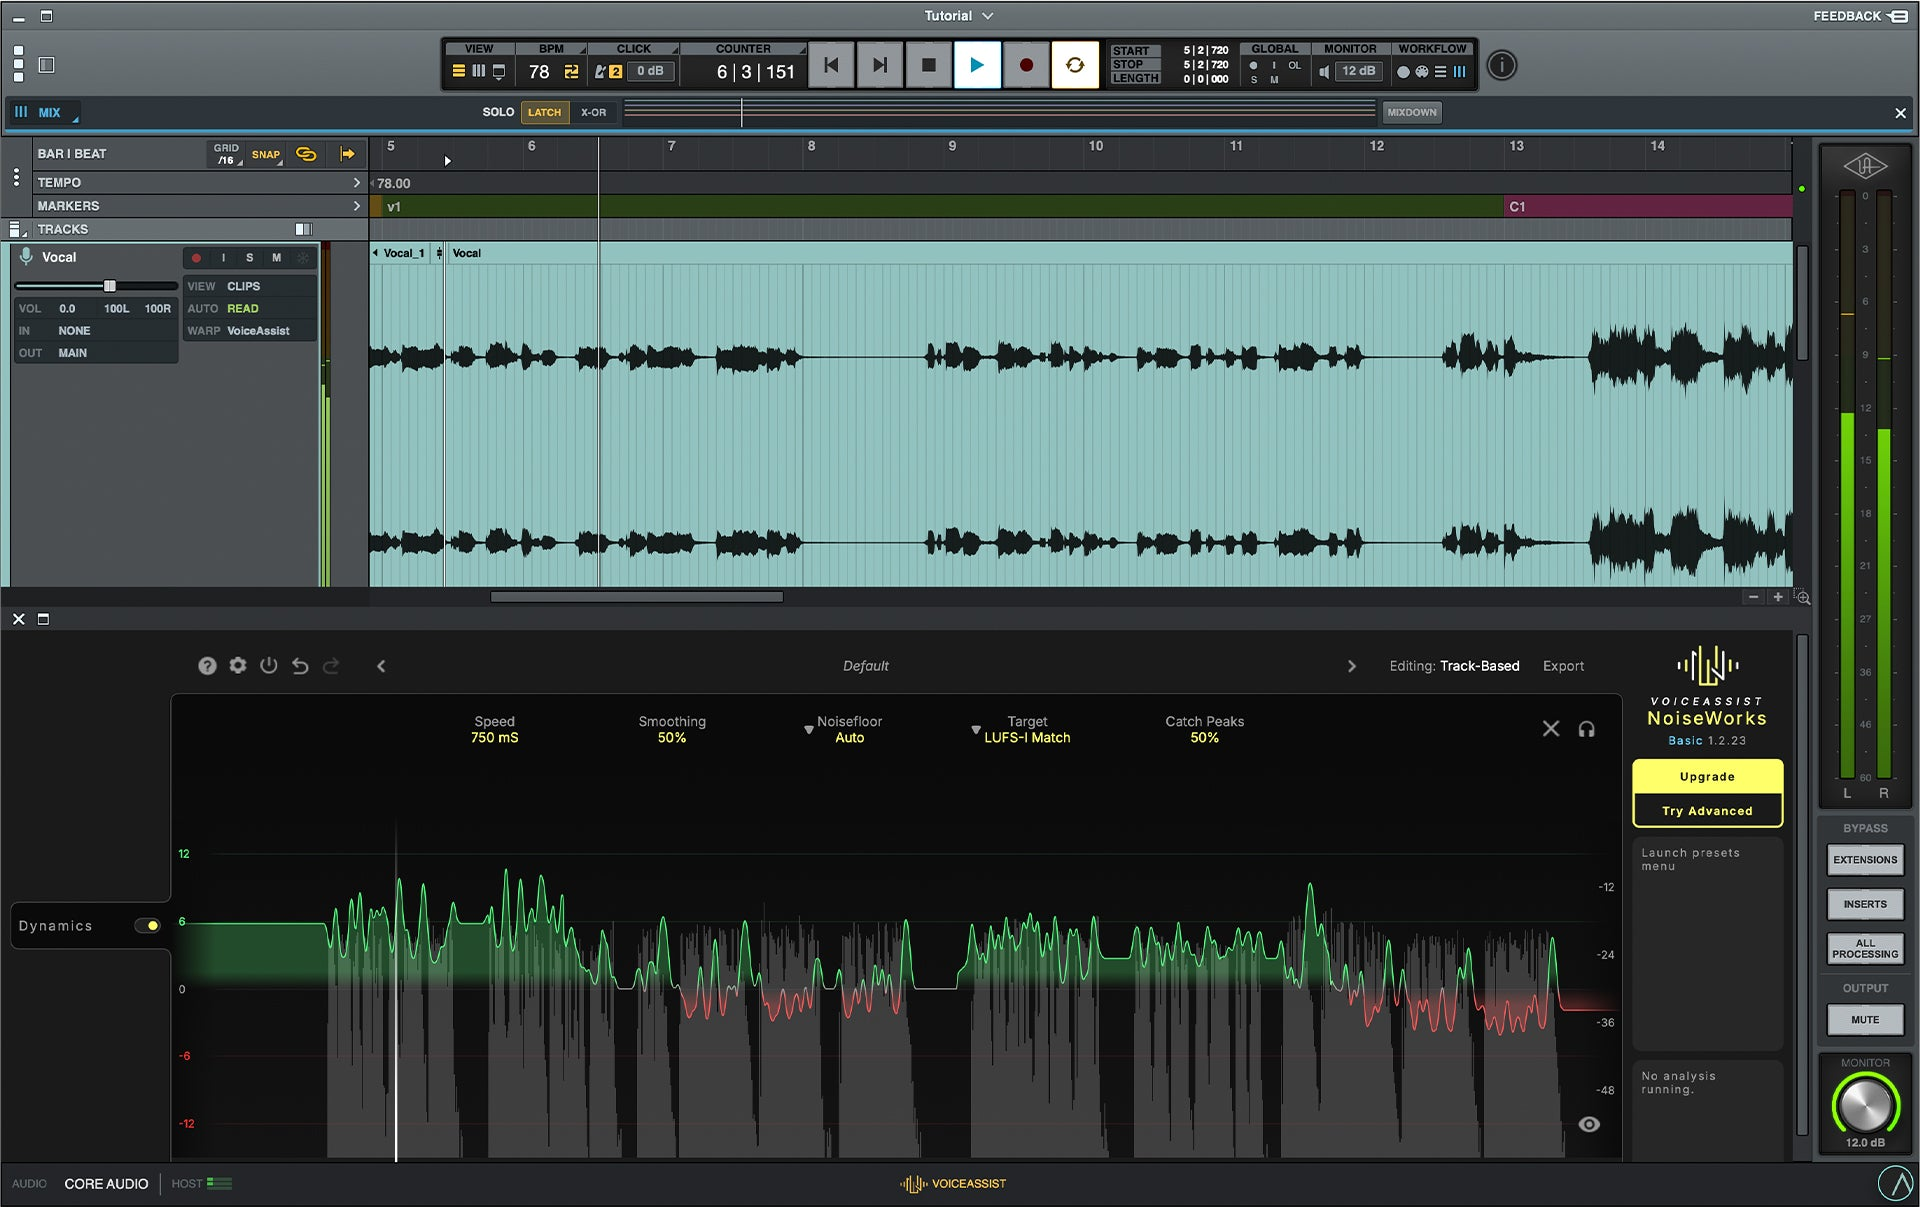Click the VoiceAssist undo arrow
The image size is (1920, 1207).
[300, 666]
